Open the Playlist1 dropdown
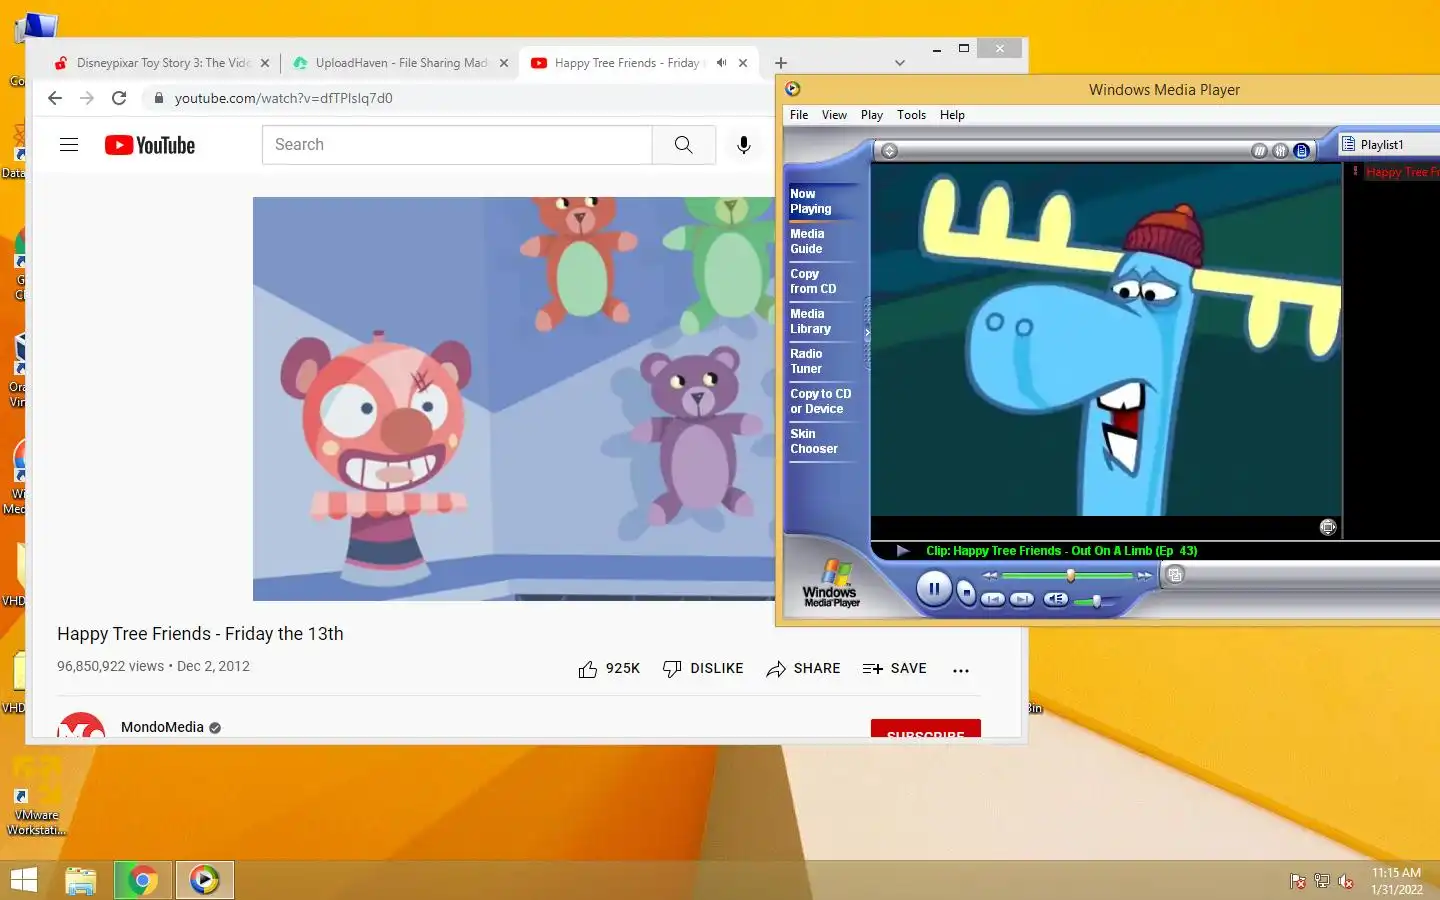 pos(1390,144)
